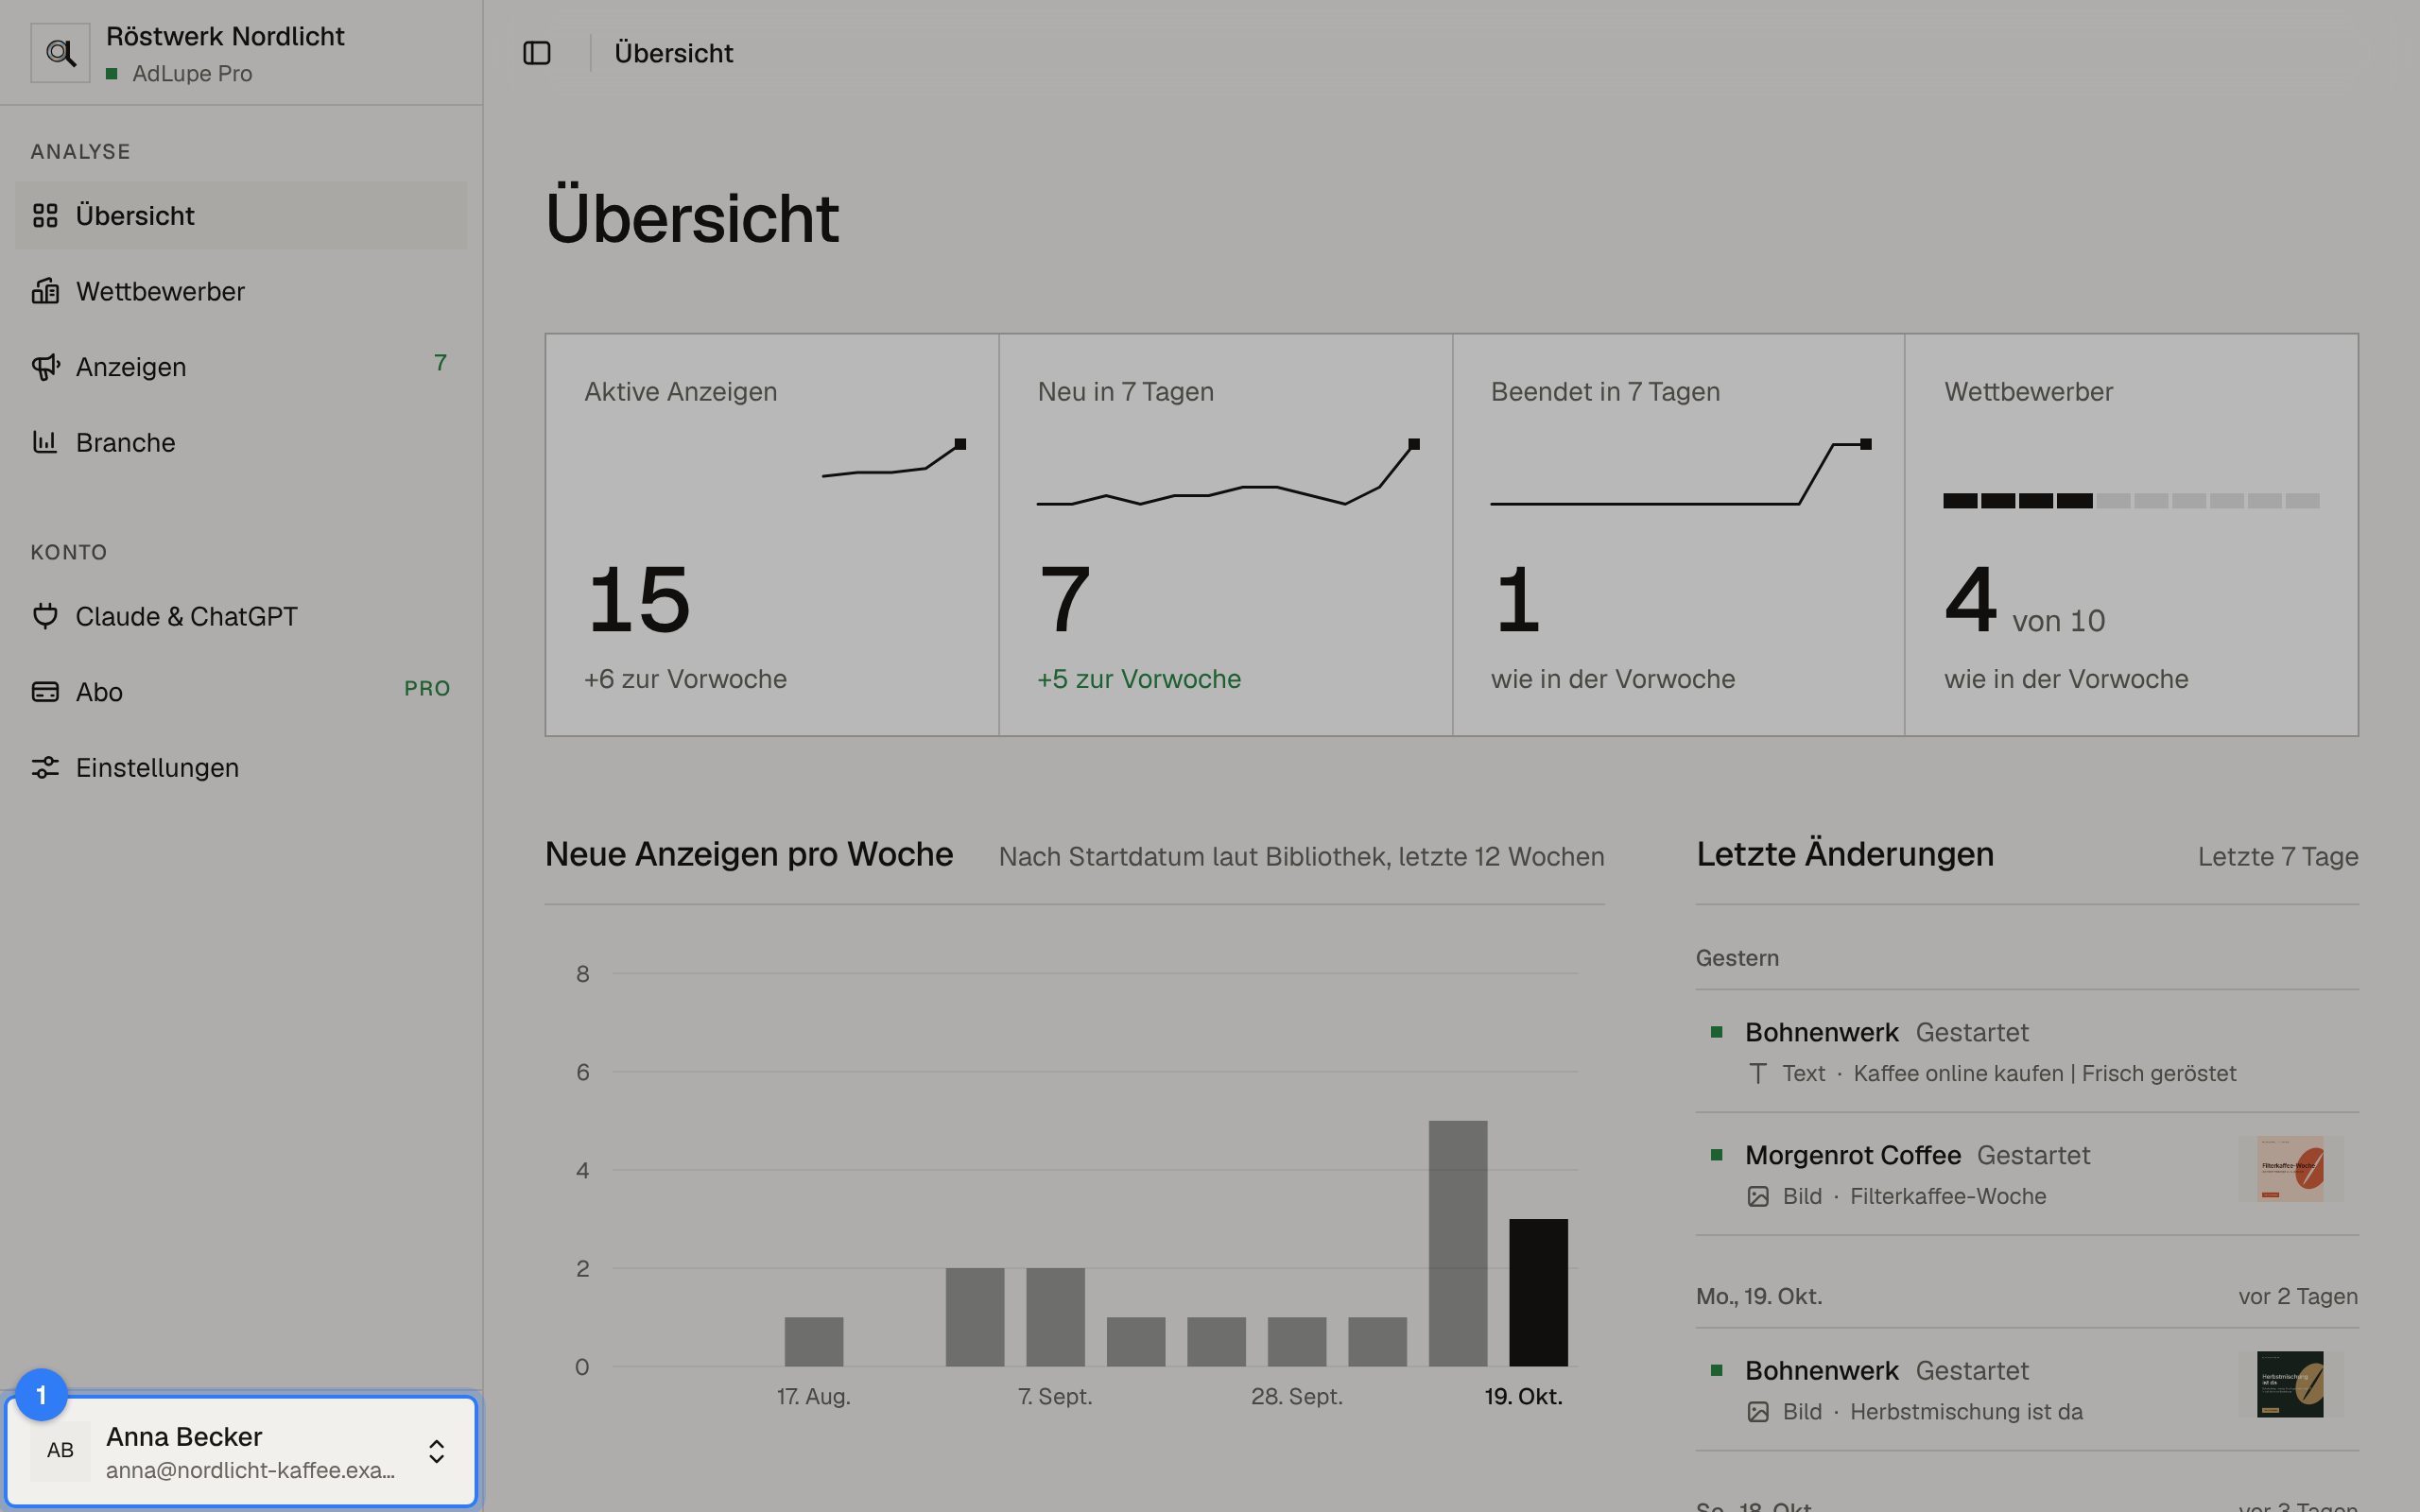Click the tallest gray bar in weekly chart
Image resolution: width=2420 pixels, height=1512 pixels.
(x=1457, y=1243)
